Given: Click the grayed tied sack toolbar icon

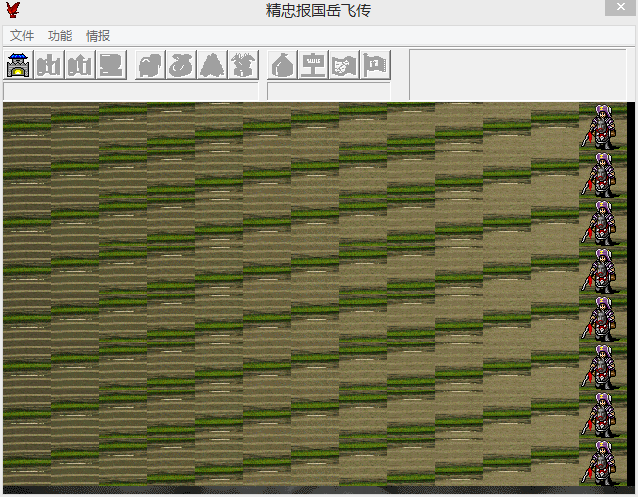Looking at the screenshot, I should pos(282,65).
